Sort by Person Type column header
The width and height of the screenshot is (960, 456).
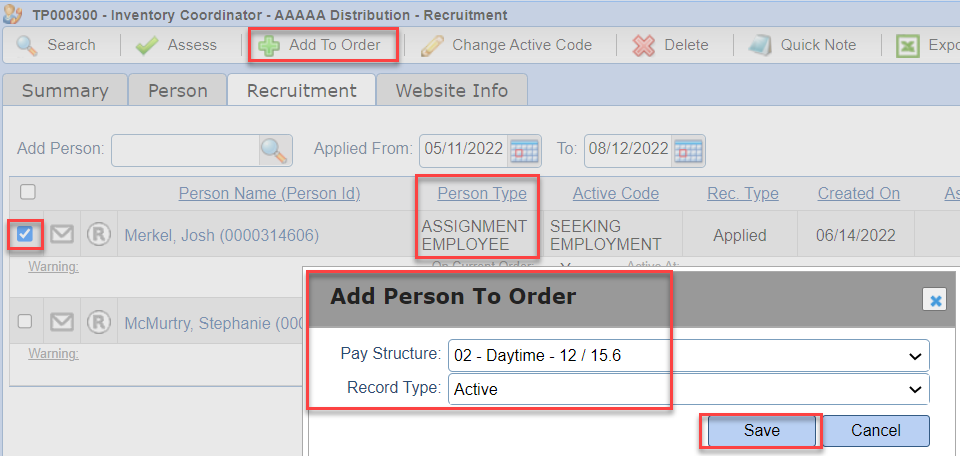tap(482, 194)
